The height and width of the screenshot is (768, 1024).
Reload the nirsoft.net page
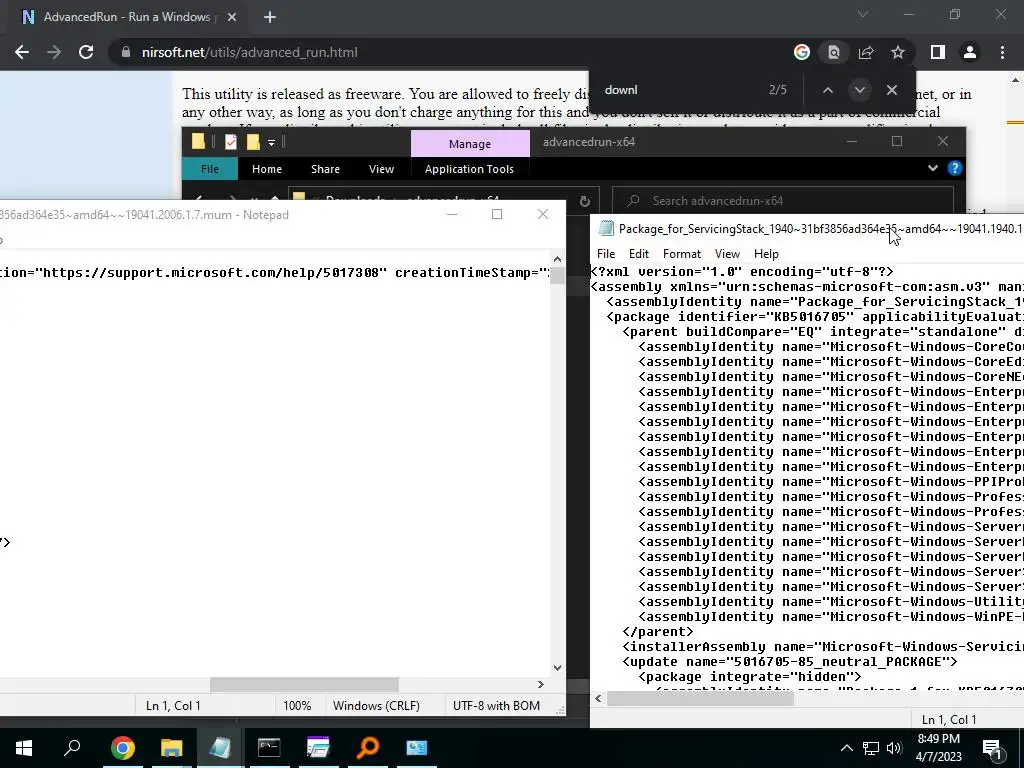click(86, 52)
